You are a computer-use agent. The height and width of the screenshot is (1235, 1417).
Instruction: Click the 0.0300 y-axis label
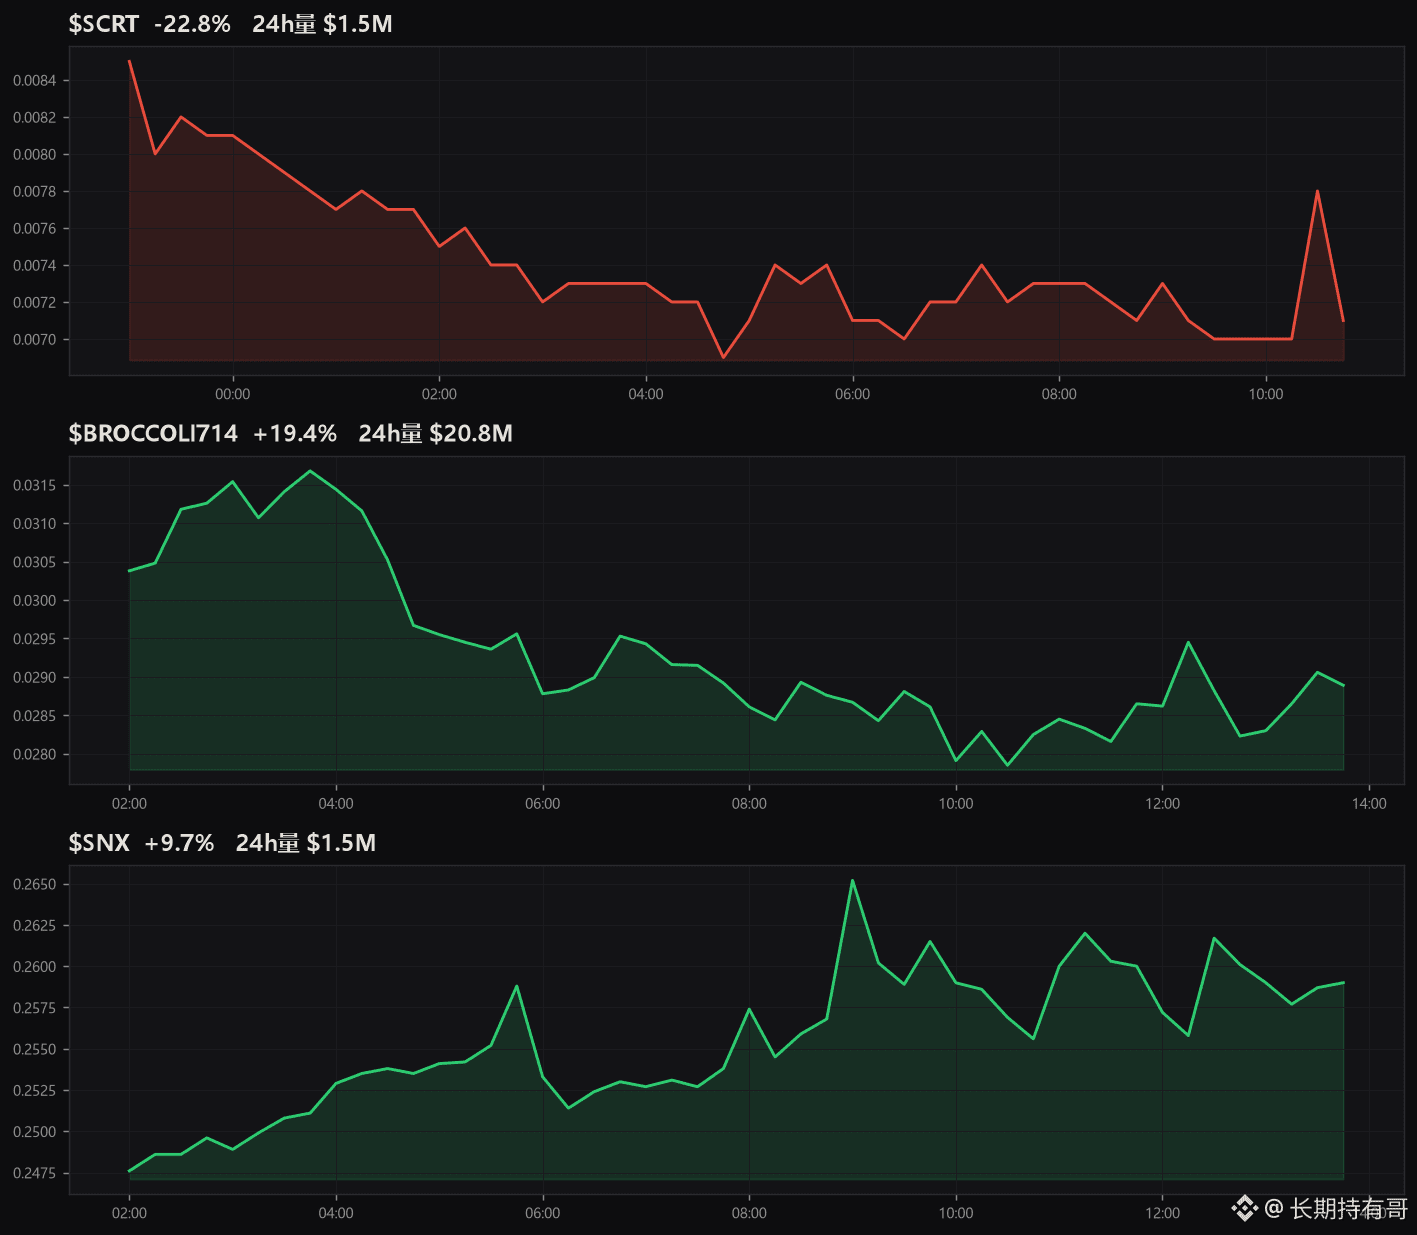coord(35,601)
